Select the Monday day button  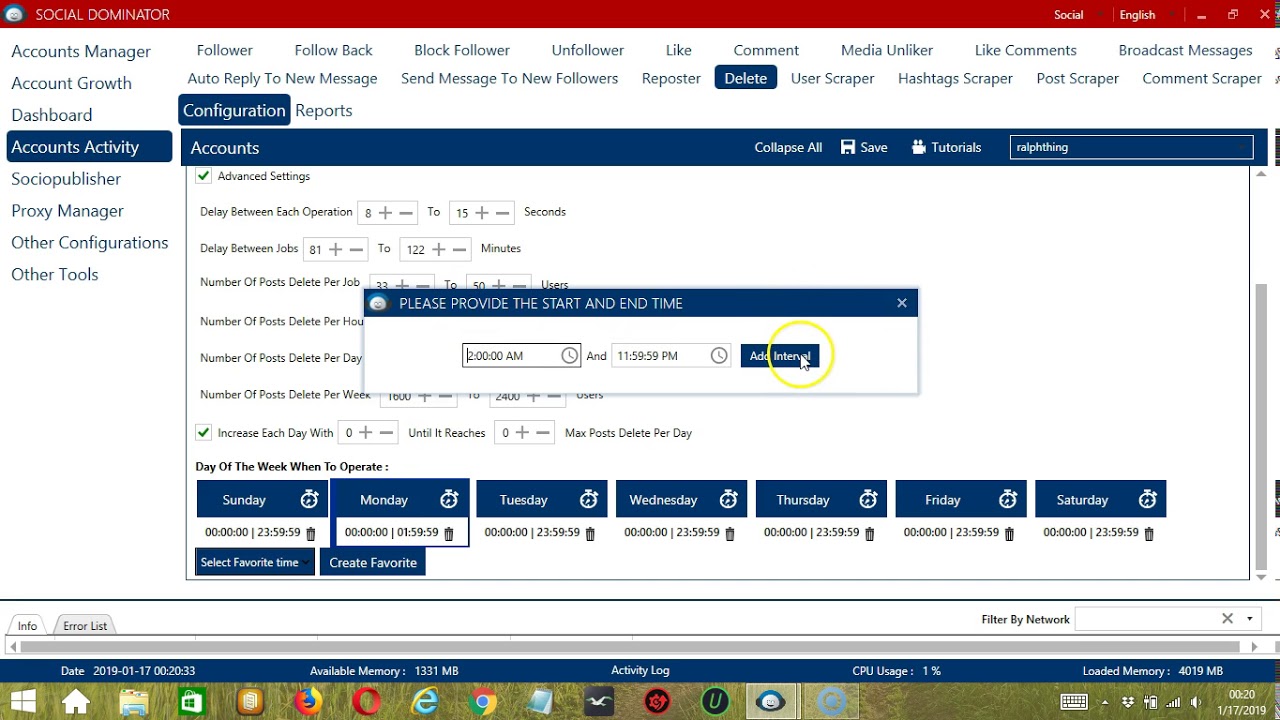coord(384,500)
